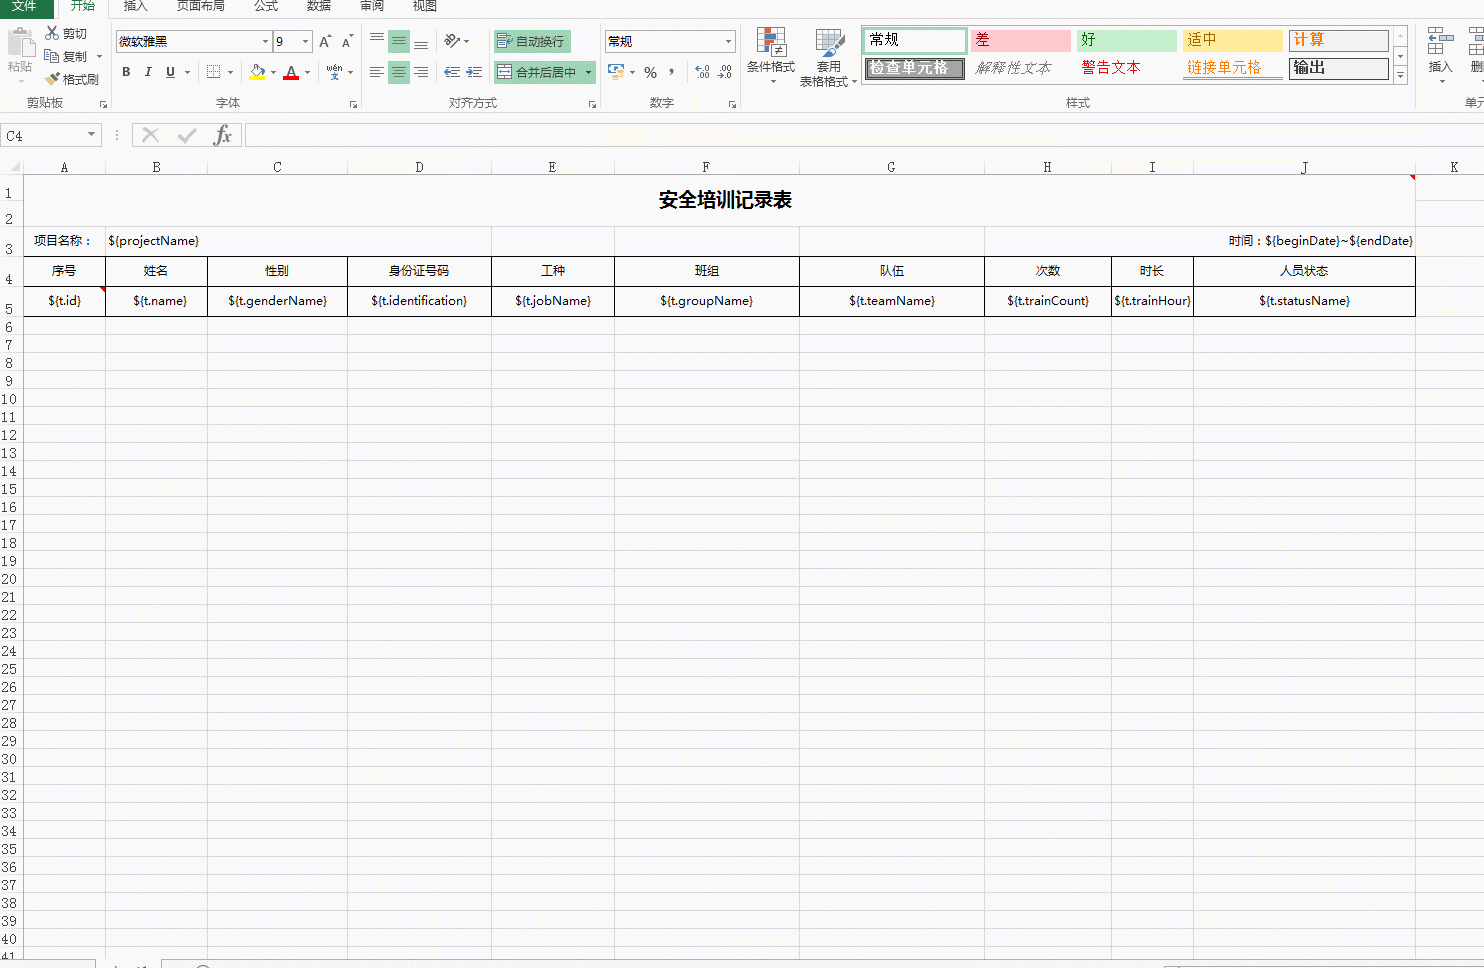The width and height of the screenshot is (1484, 968).
Task: Click the Copy (复制) icon
Action: (x=52, y=56)
